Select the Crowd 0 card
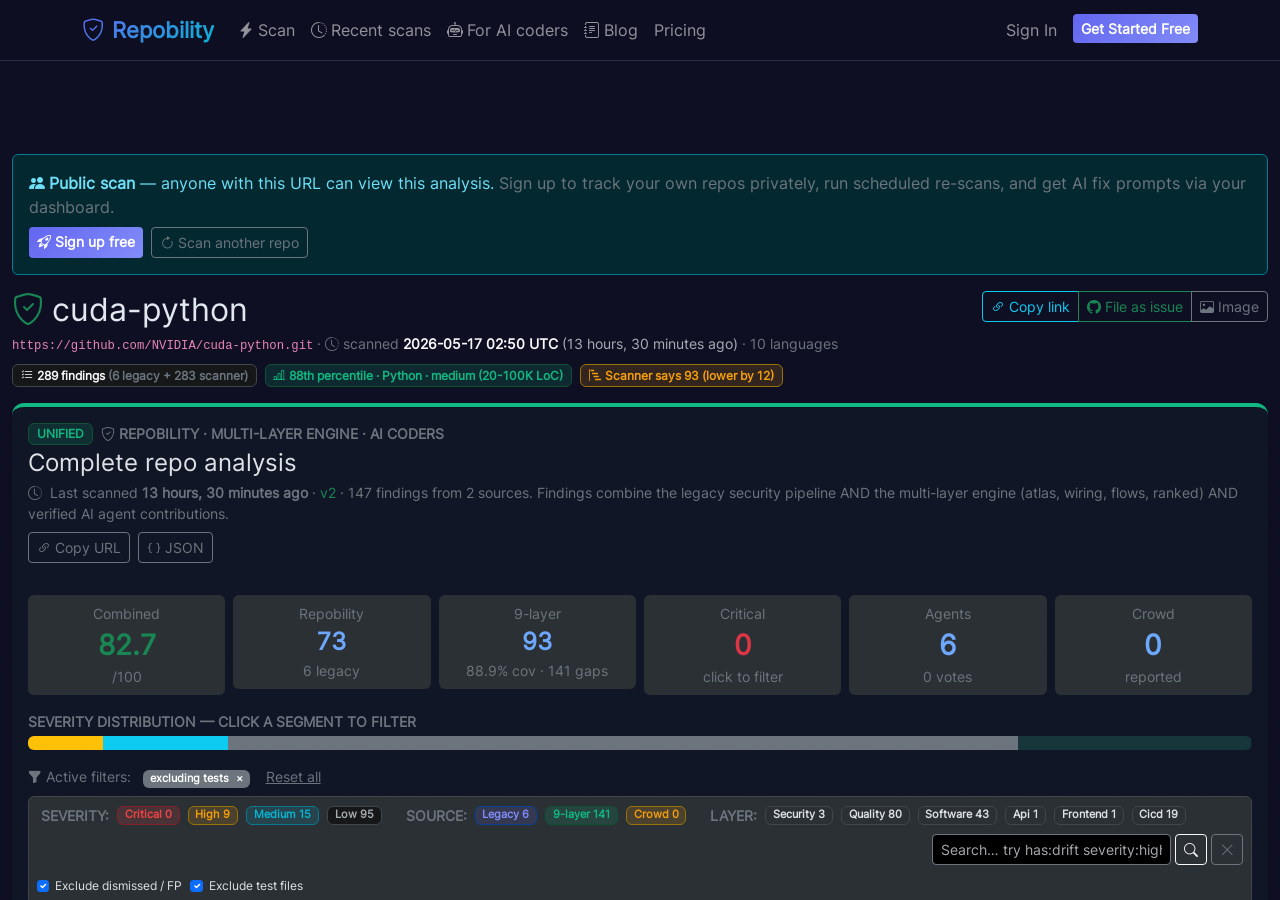Screen dimensions: 1280x900 pos(1153,645)
